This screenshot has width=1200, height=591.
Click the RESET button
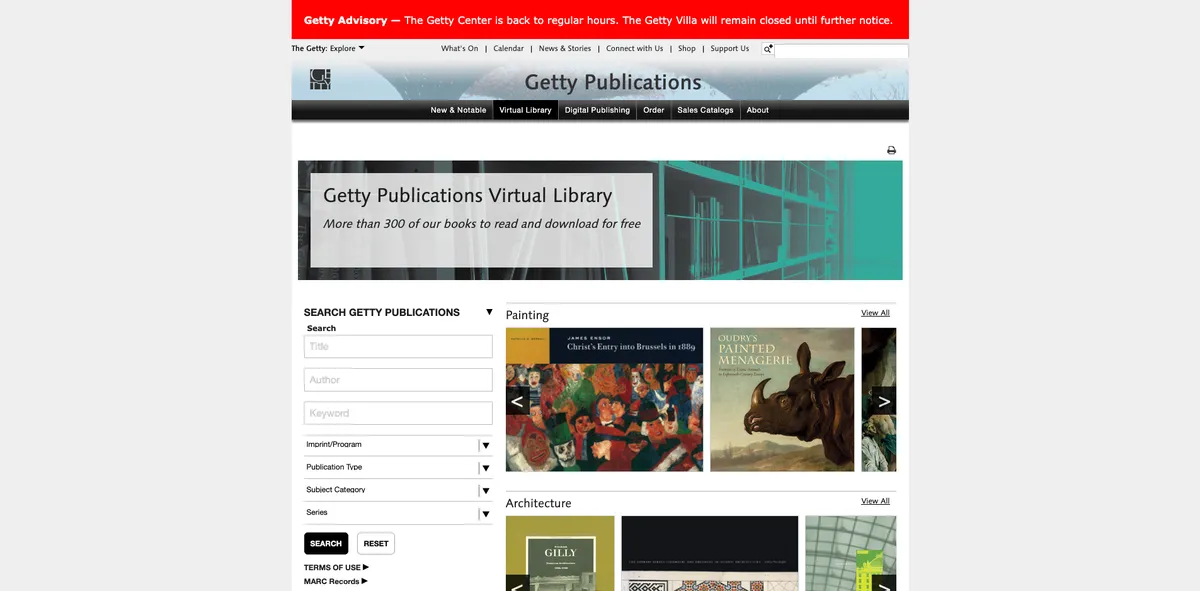[376, 543]
